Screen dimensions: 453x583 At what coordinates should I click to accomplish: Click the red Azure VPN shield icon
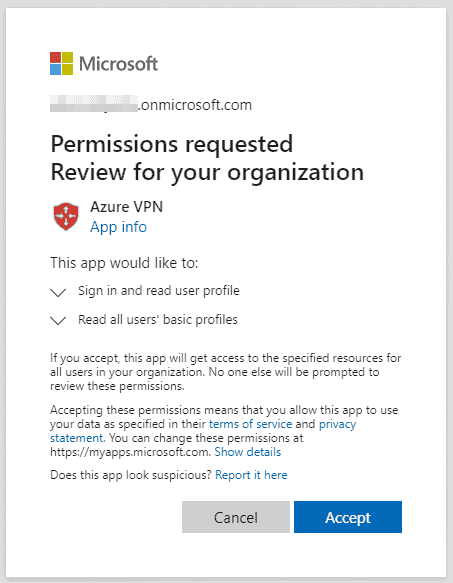pyautogui.click(x=66, y=216)
